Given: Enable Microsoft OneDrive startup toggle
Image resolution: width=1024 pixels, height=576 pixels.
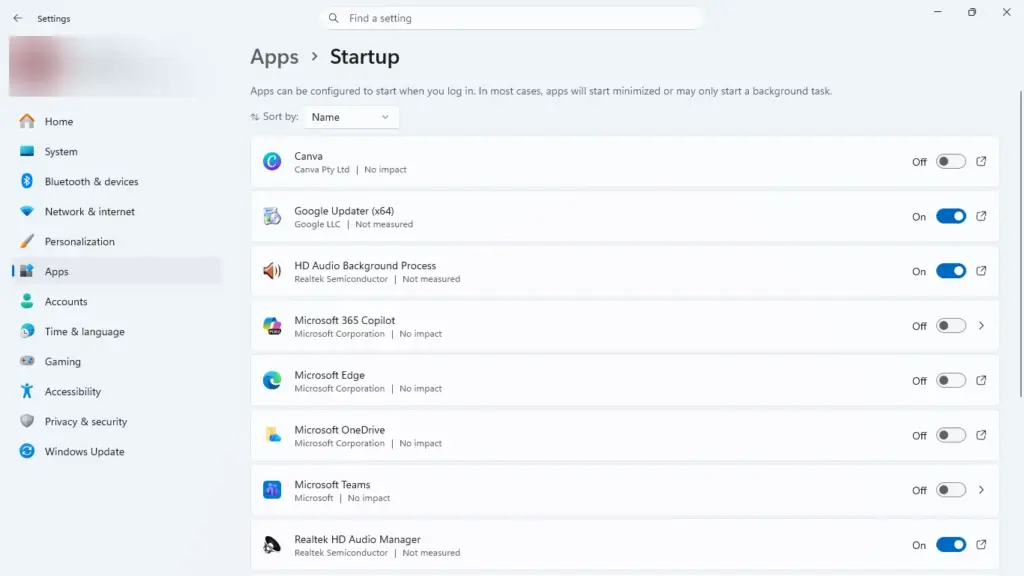Looking at the screenshot, I should pyautogui.click(x=951, y=435).
